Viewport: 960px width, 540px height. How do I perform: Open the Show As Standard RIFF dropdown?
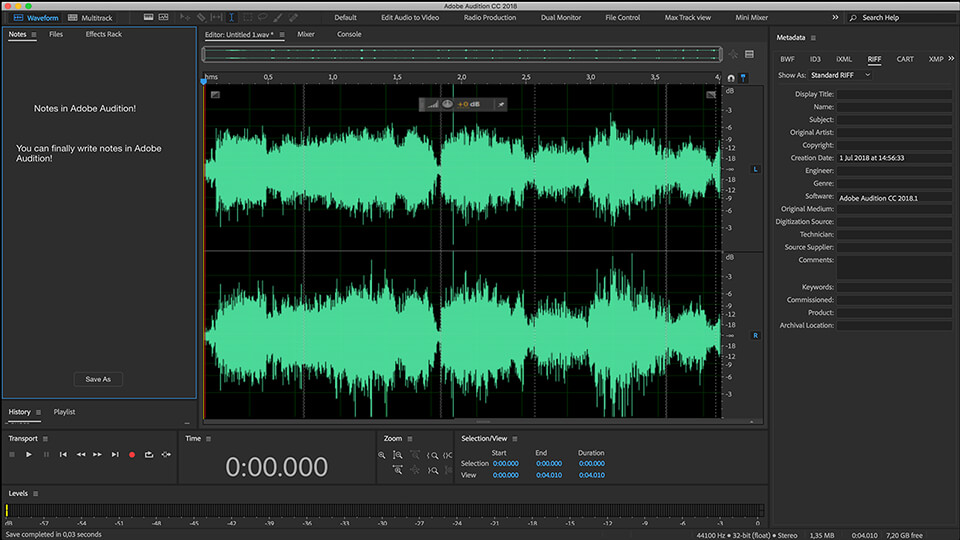tap(840, 75)
